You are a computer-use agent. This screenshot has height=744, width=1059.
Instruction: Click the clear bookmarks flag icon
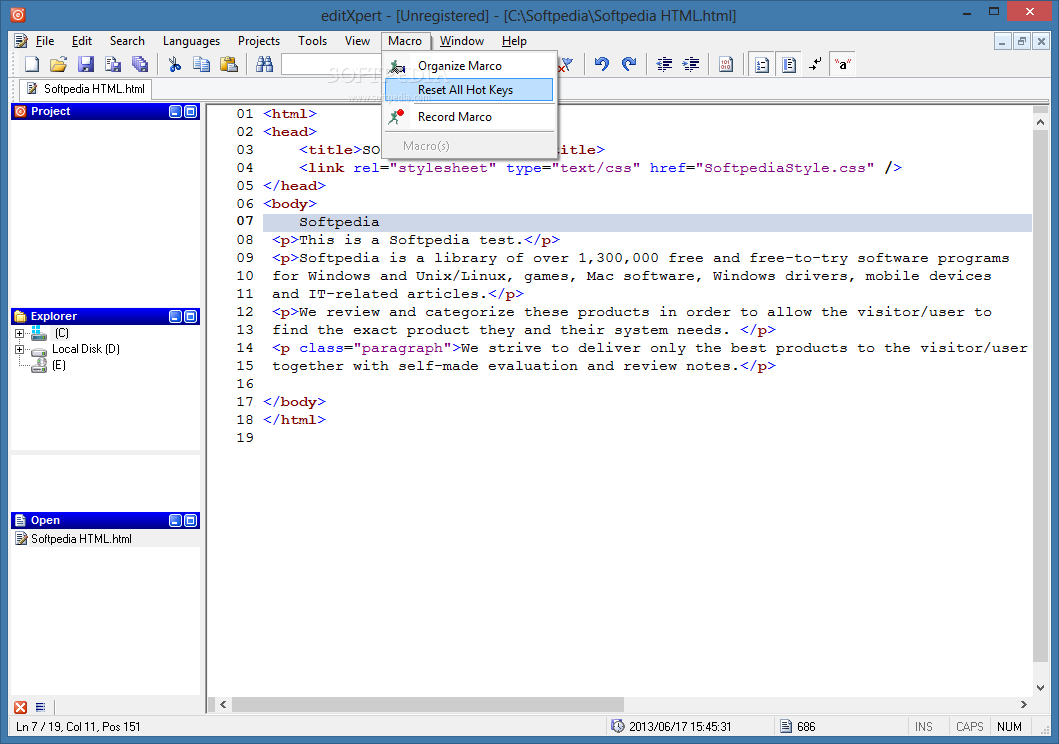point(566,64)
